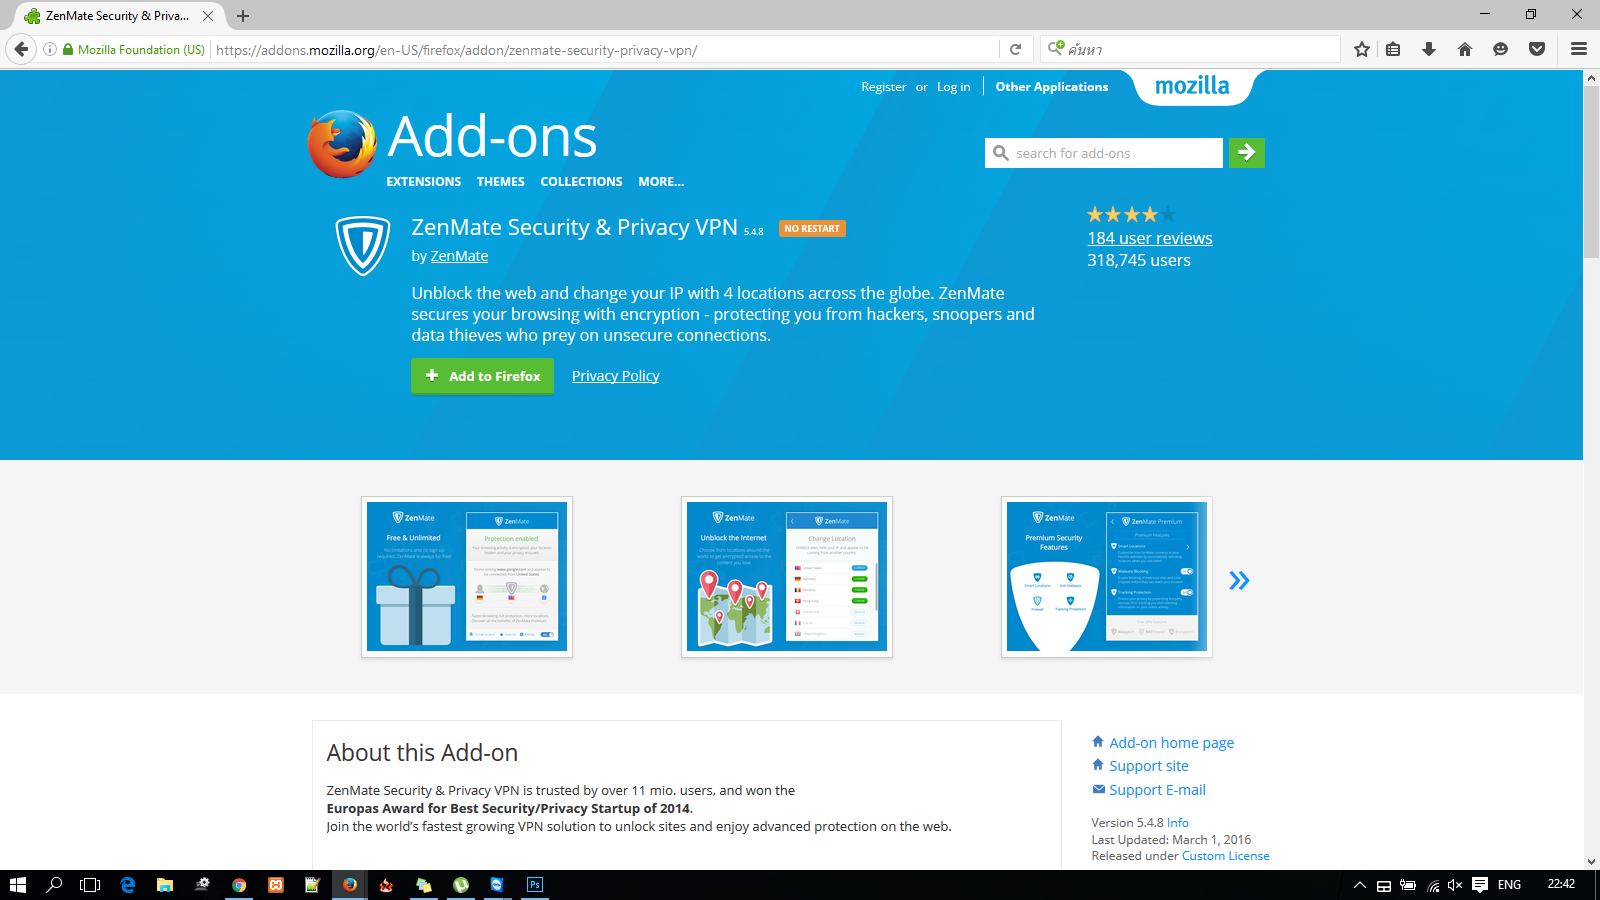Show hidden tray icons chevron
The width and height of the screenshot is (1600, 900).
(1360, 885)
